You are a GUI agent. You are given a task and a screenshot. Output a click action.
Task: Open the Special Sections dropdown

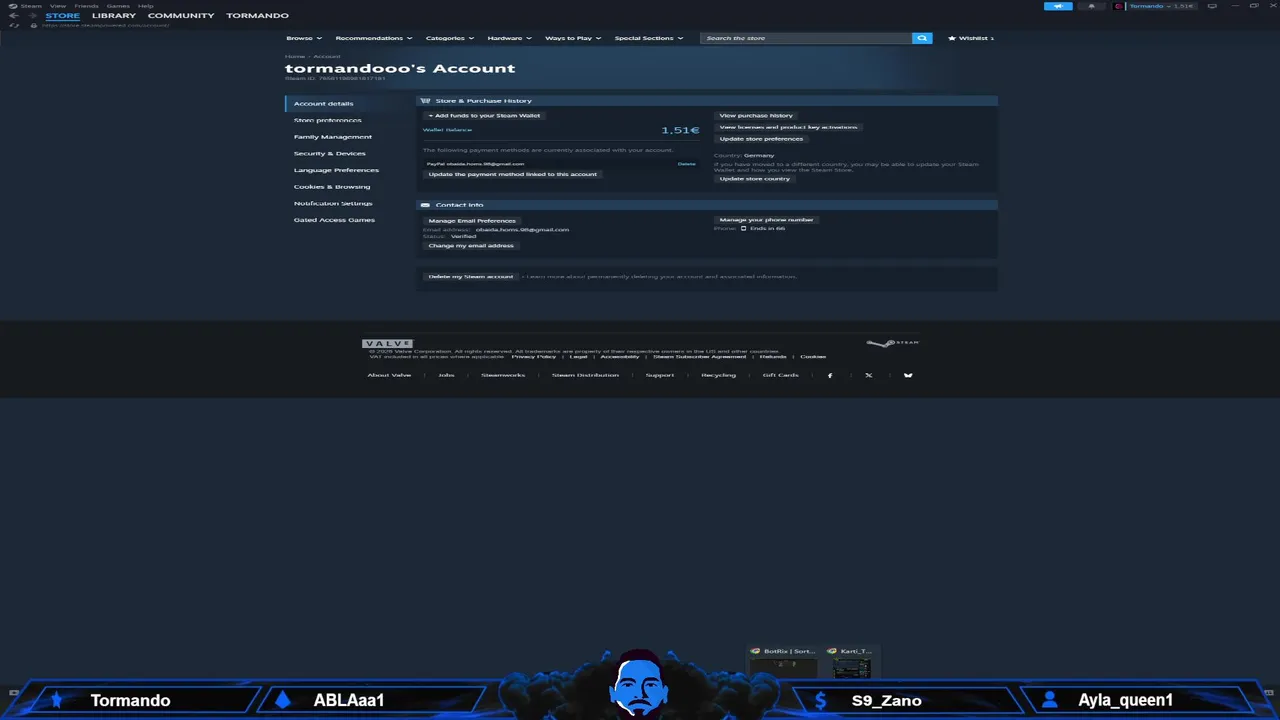(649, 38)
